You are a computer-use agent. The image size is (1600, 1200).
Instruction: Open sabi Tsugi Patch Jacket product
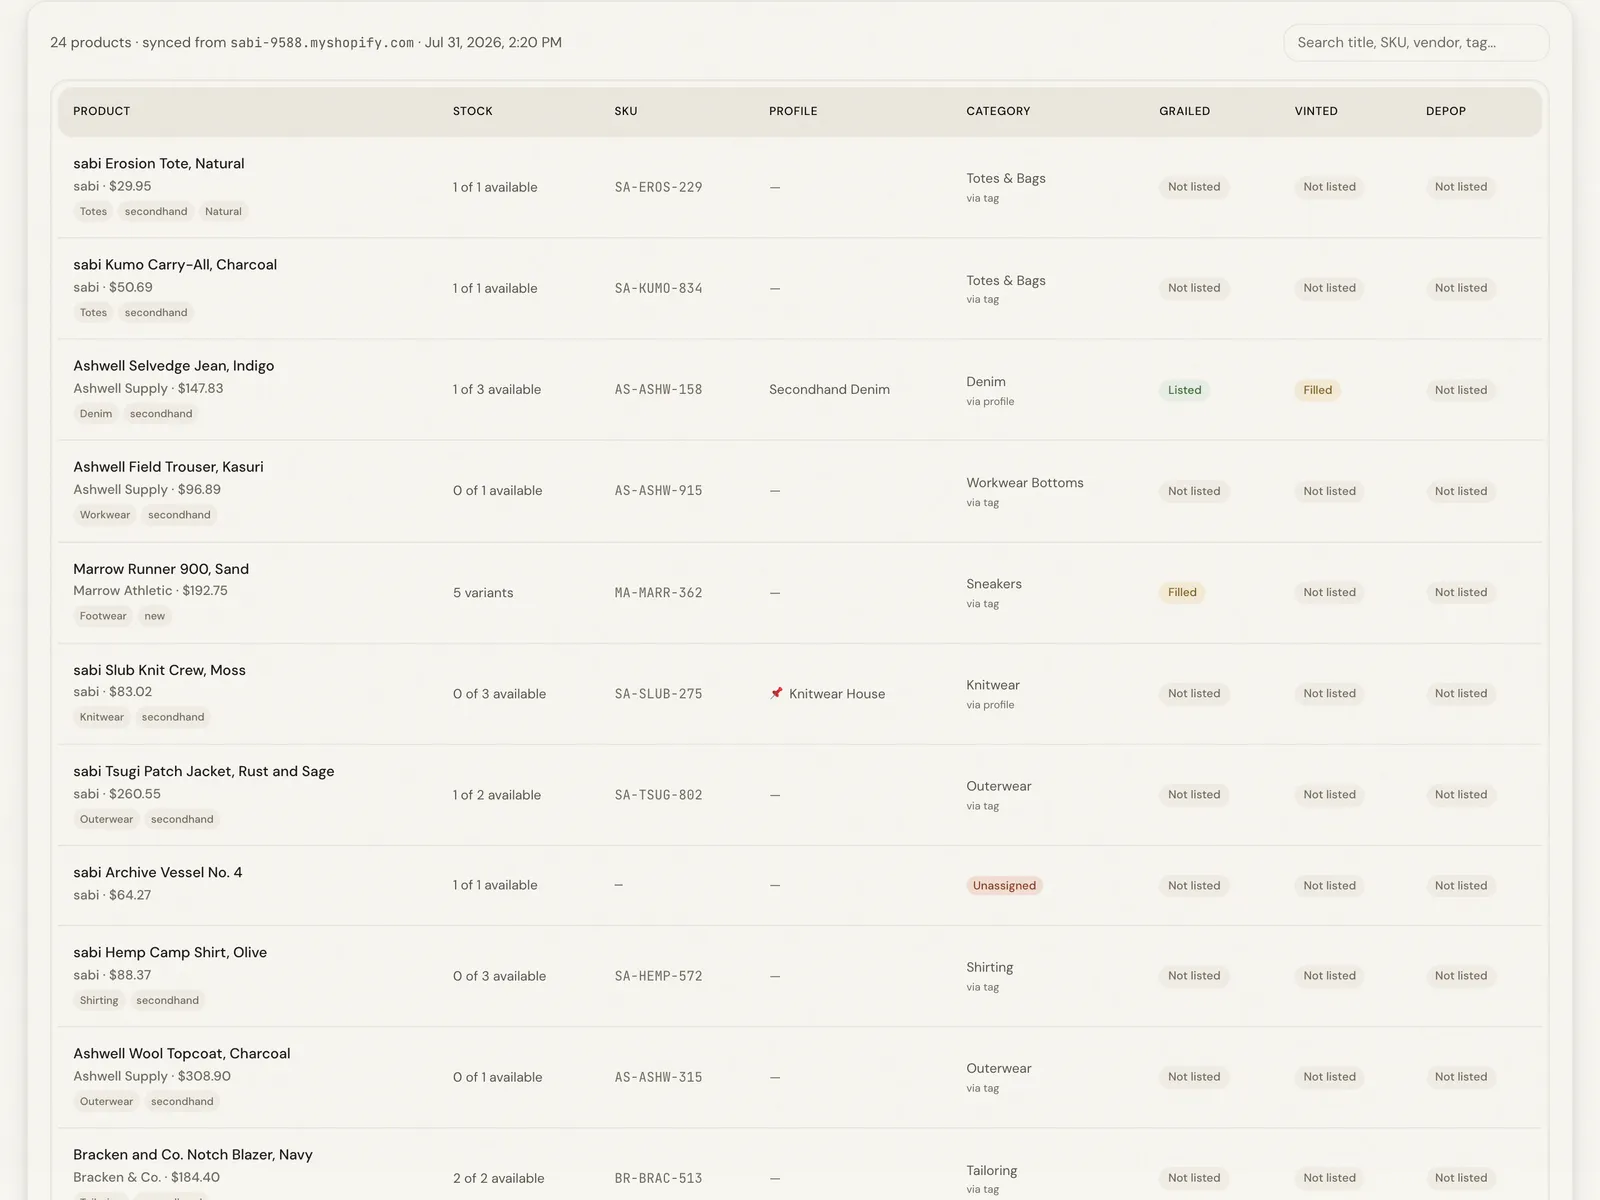[204, 771]
